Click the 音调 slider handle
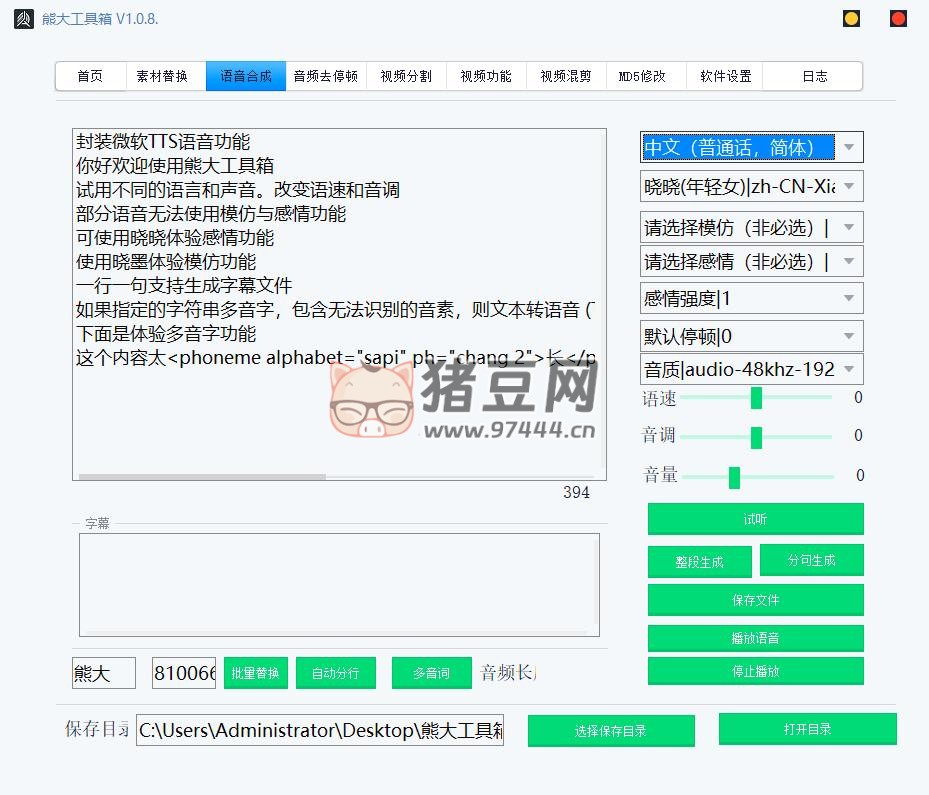929x795 pixels. (756, 437)
